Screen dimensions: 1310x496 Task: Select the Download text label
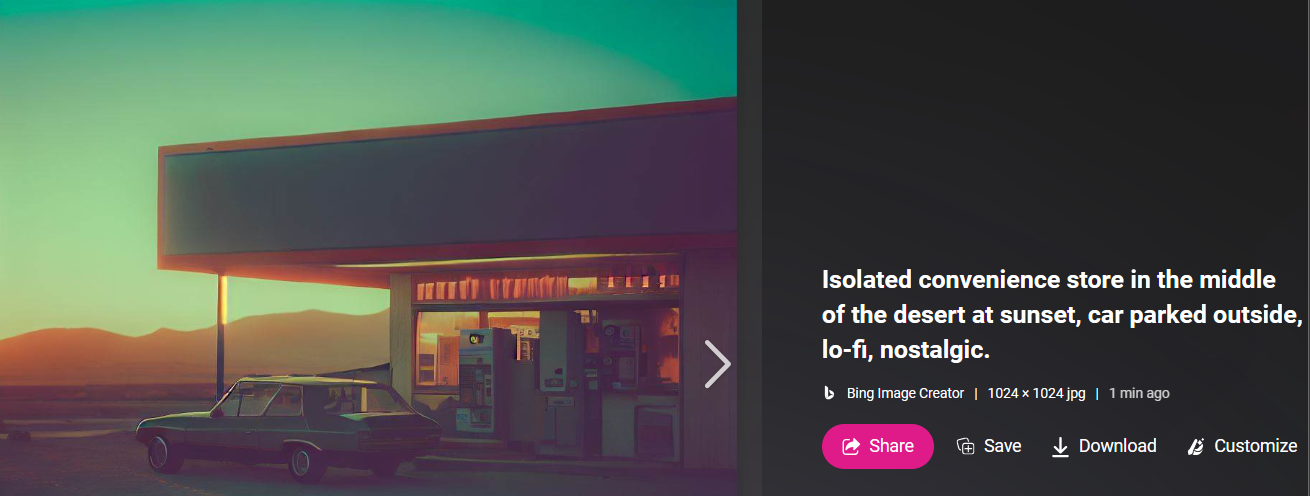[1118, 446]
